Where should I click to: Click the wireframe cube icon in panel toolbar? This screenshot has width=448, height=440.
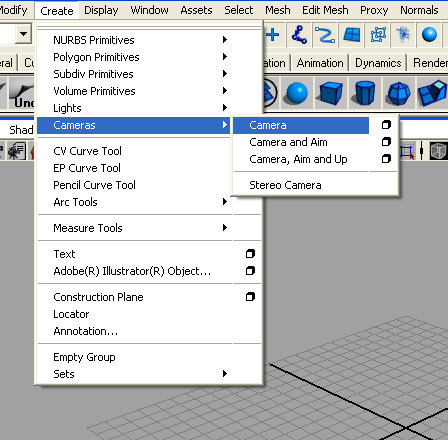[438, 152]
